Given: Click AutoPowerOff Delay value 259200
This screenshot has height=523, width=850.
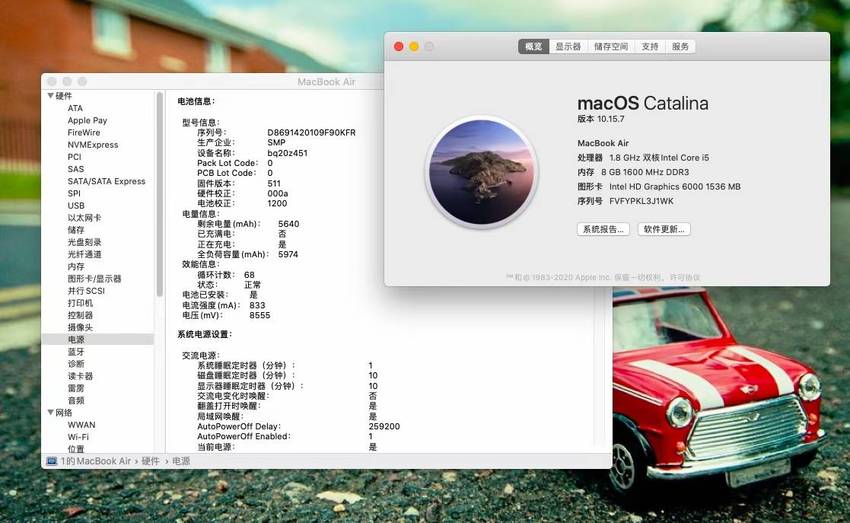Looking at the screenshot, I should click(x=384, y=427).
